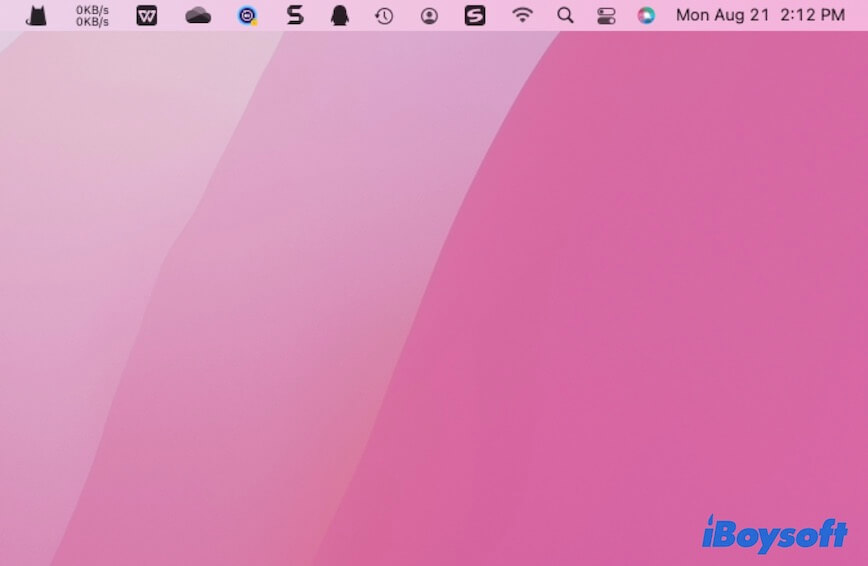Viewport: 868px width, 566px height.
Task: Click the iBoysoft watermark logo
Action: pos(774,535)
